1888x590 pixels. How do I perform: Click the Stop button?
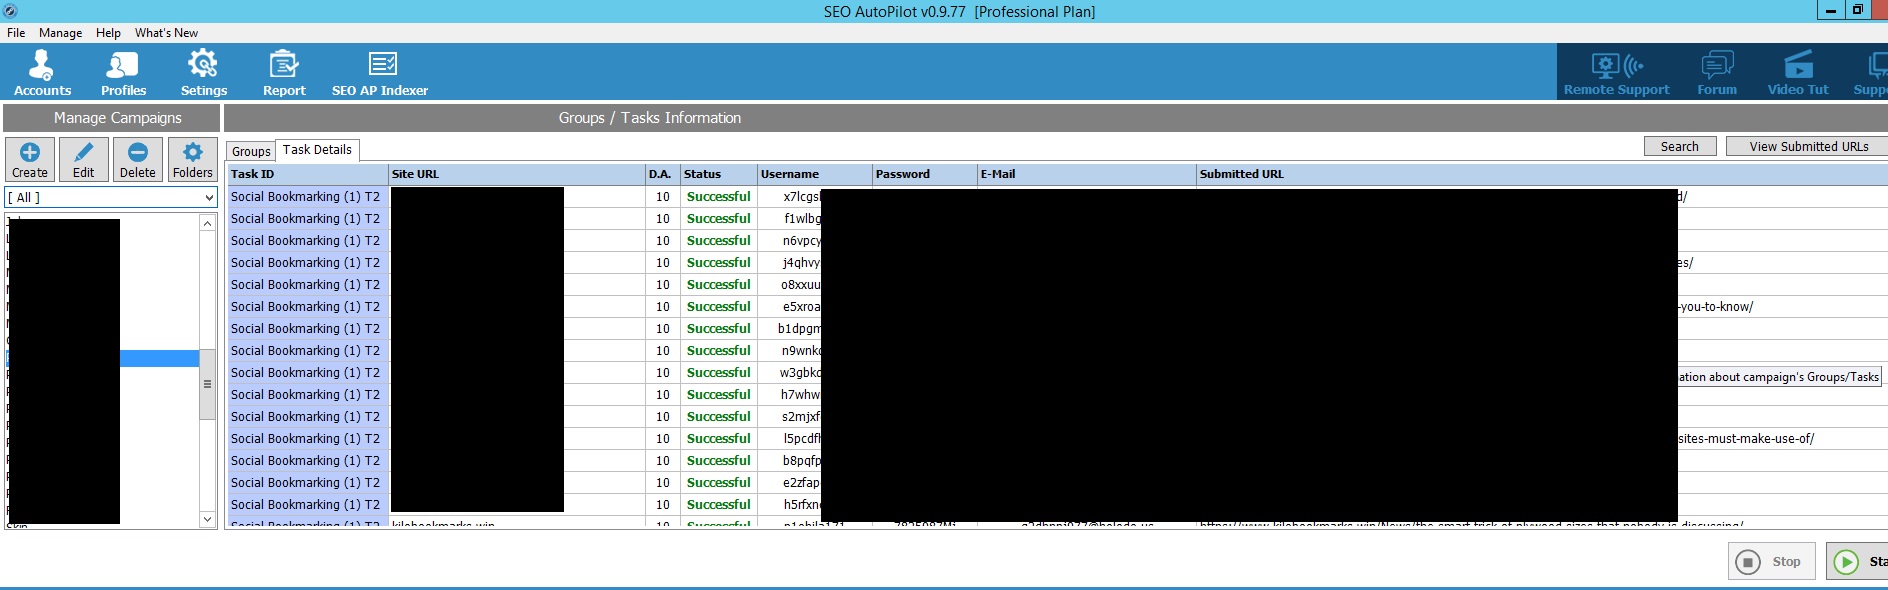1772,561
